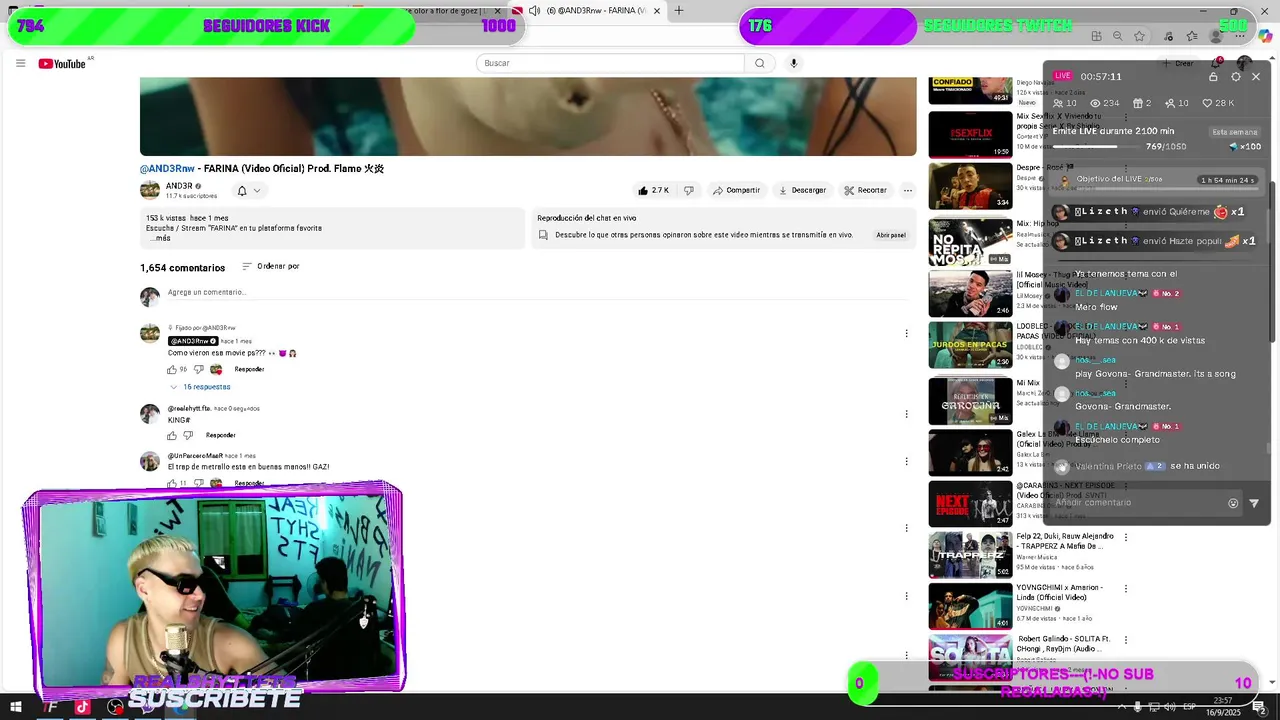
Task: Dislike the pinned @AND3Rnw comment
Action: (x=198, y=369)
